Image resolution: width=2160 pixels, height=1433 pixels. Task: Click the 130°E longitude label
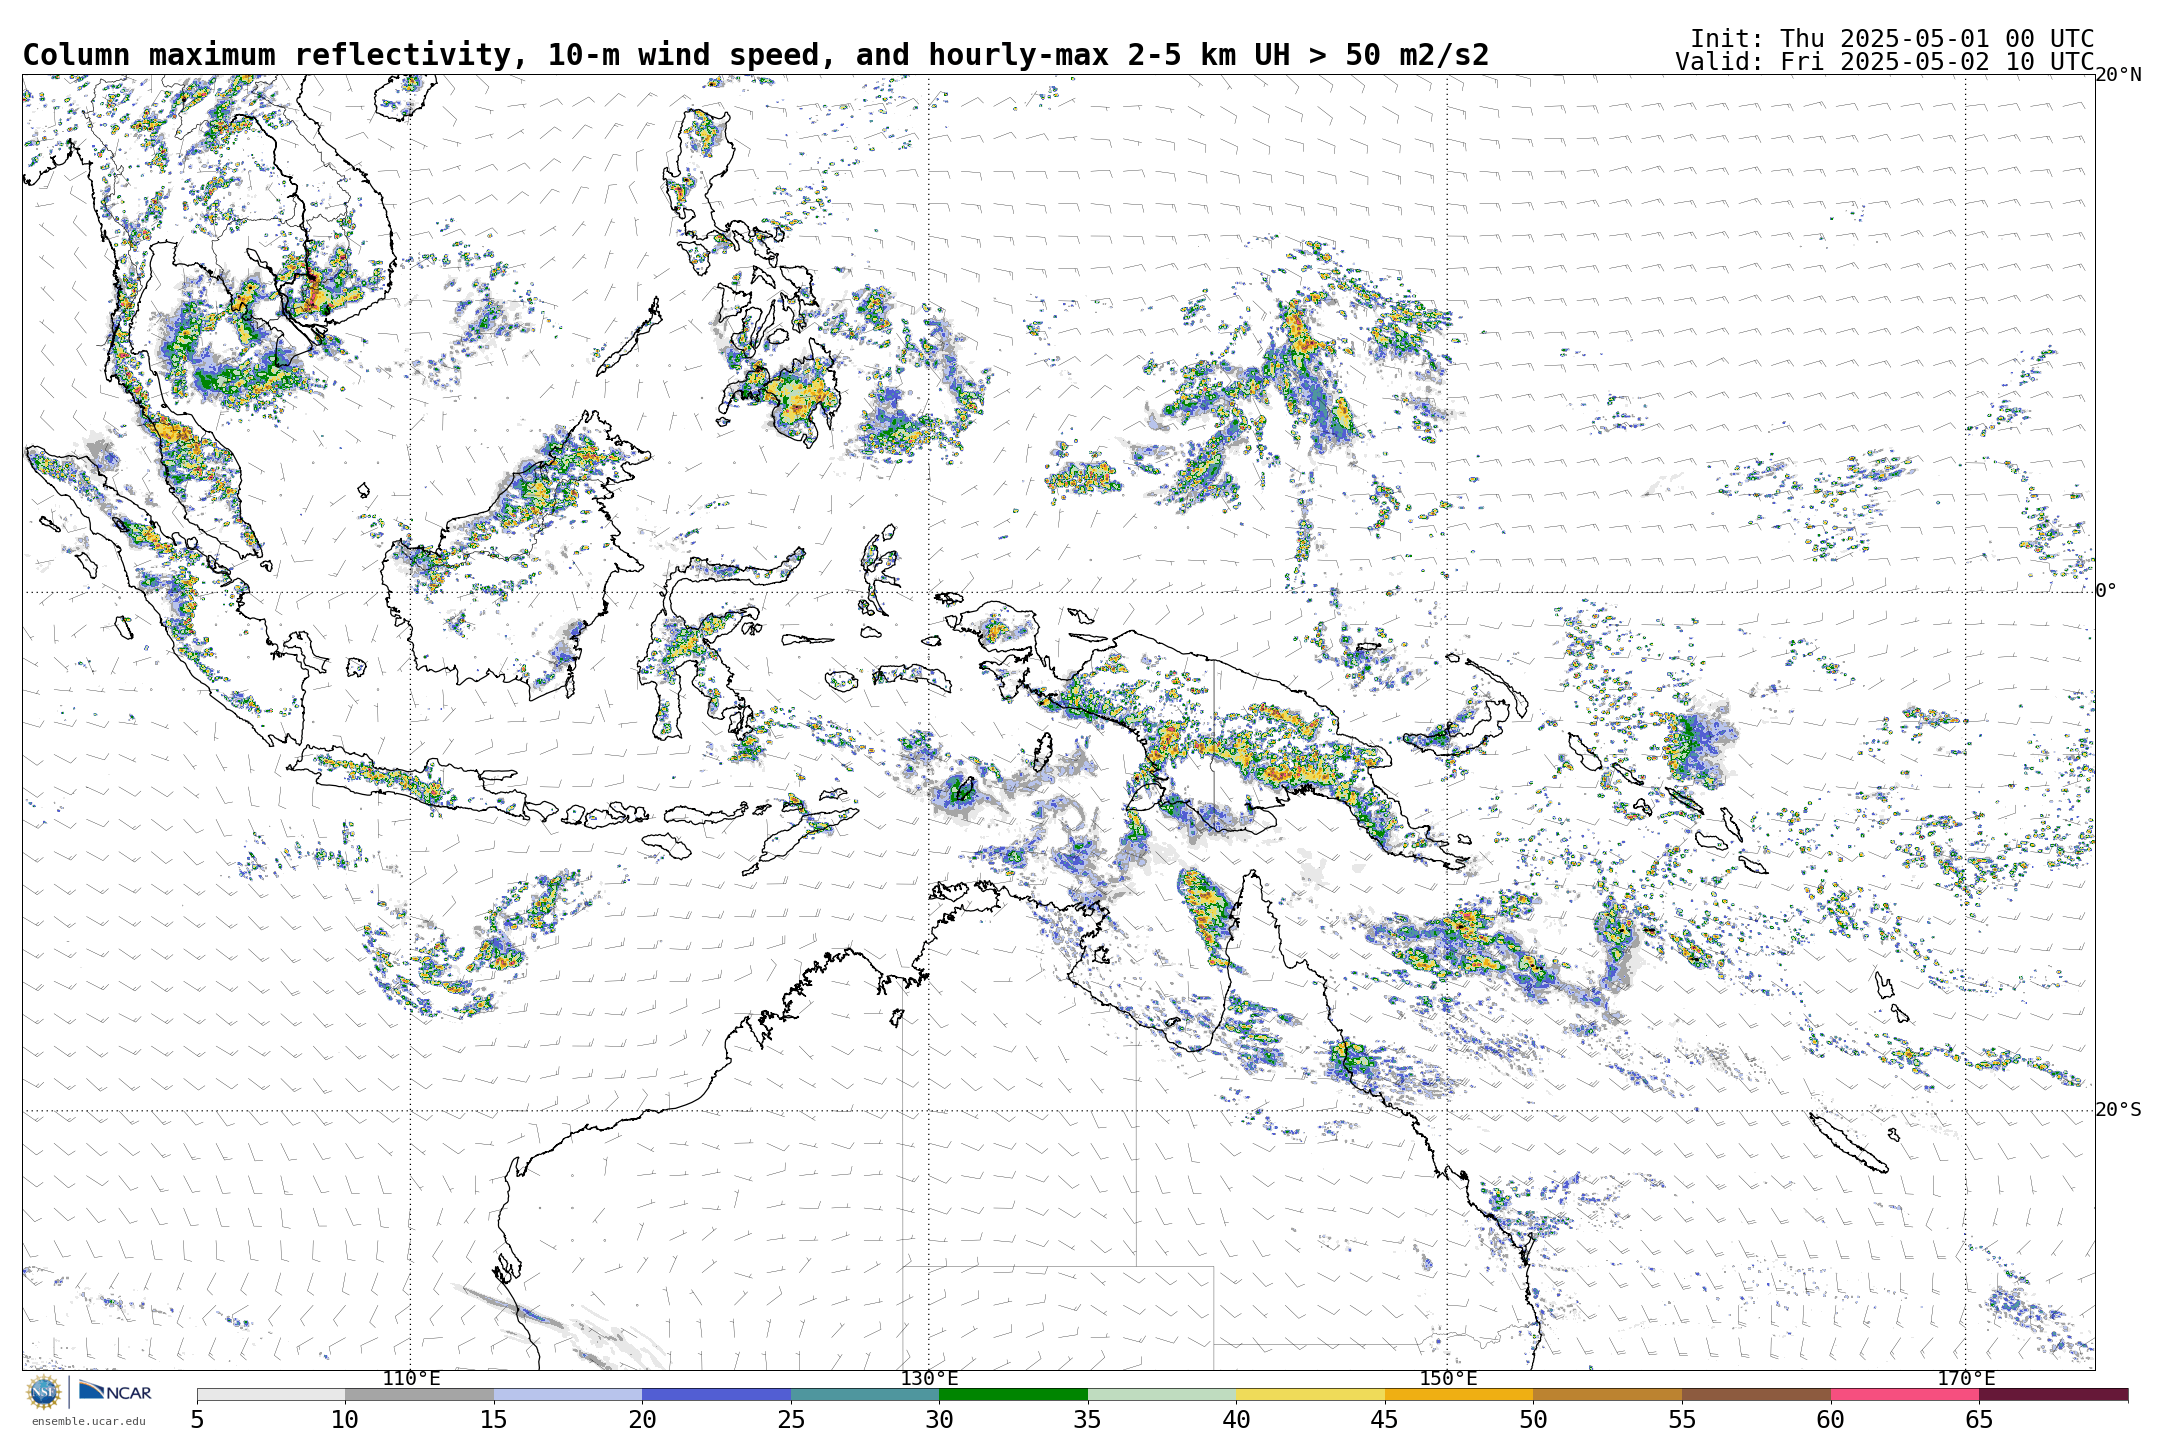coord(929,1379)
